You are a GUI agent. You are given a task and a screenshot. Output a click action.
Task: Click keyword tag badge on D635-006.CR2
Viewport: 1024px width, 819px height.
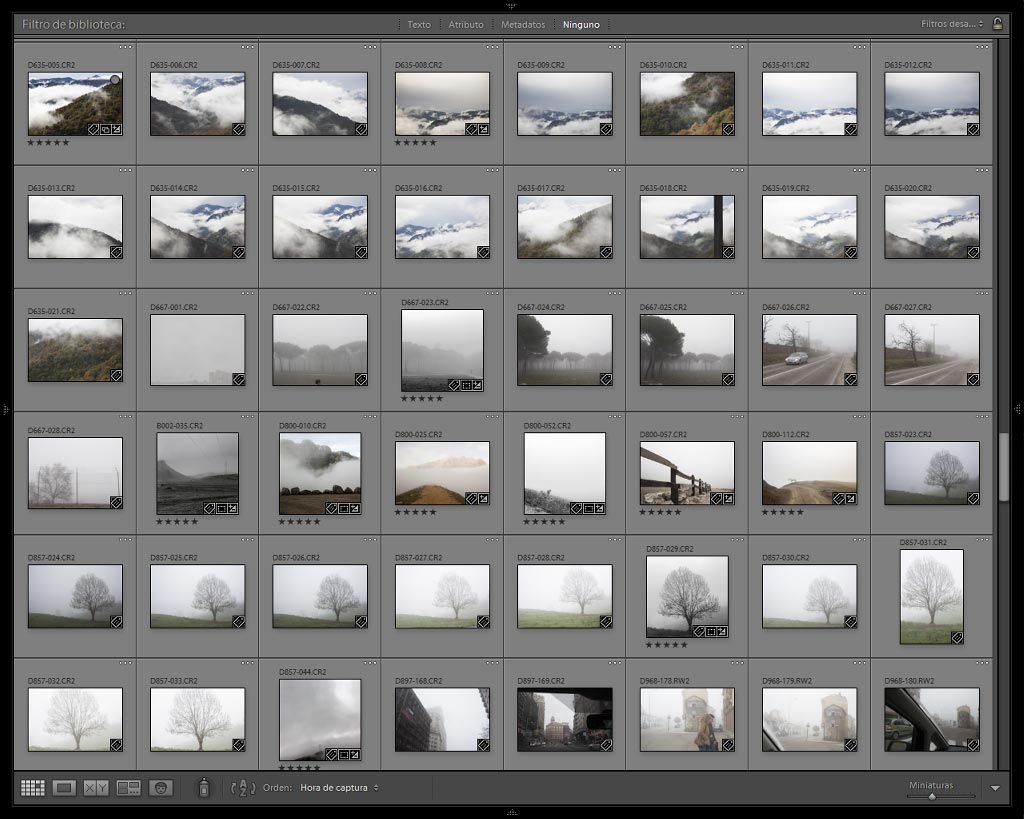[238, 129]
